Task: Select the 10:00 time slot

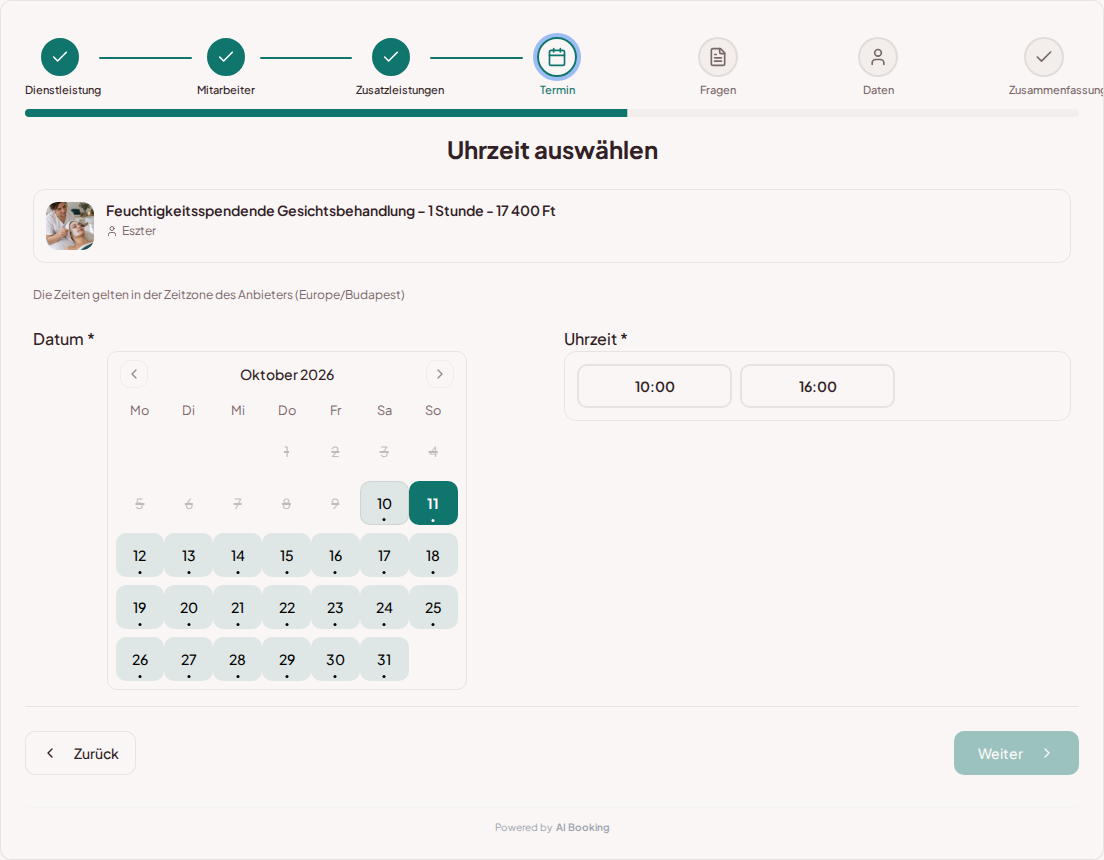Action: (654, 386)
